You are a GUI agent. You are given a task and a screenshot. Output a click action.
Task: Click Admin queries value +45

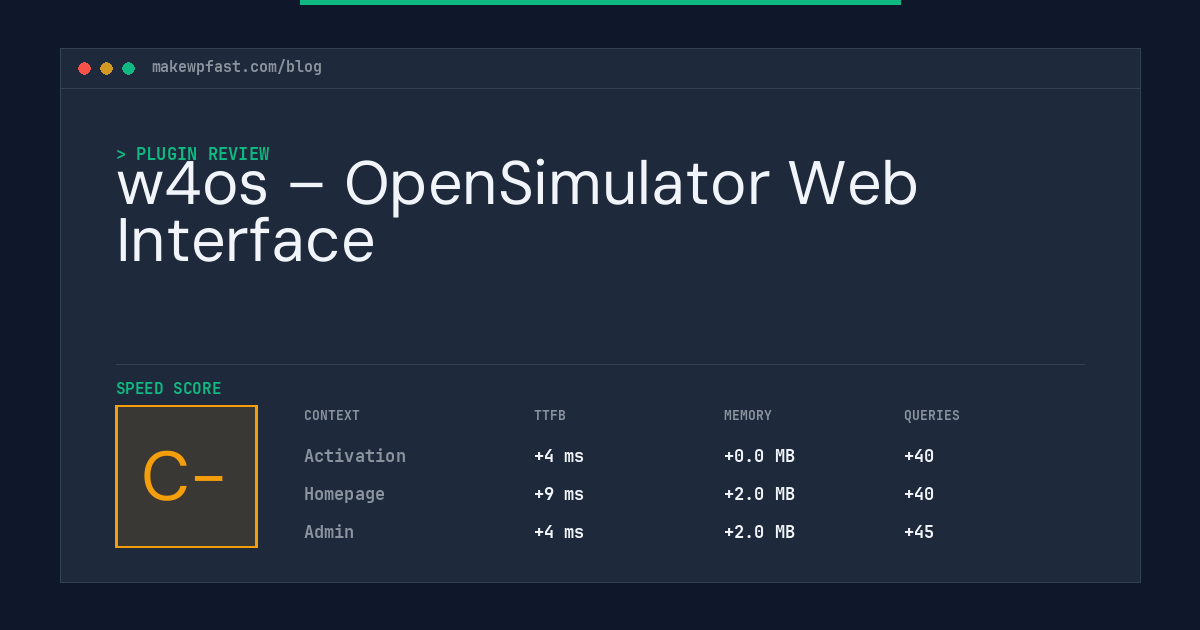point(919,532)
